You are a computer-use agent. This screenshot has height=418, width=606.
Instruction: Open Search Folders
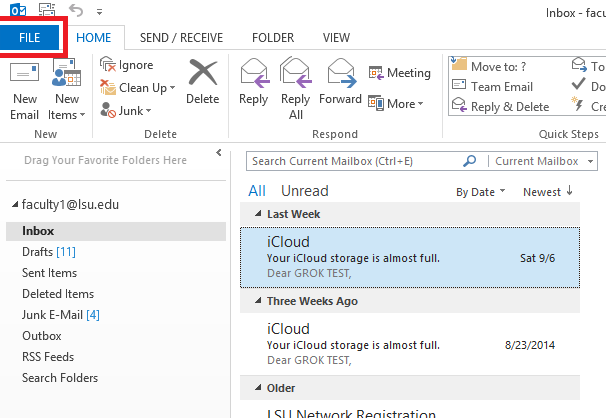[60, 377]
